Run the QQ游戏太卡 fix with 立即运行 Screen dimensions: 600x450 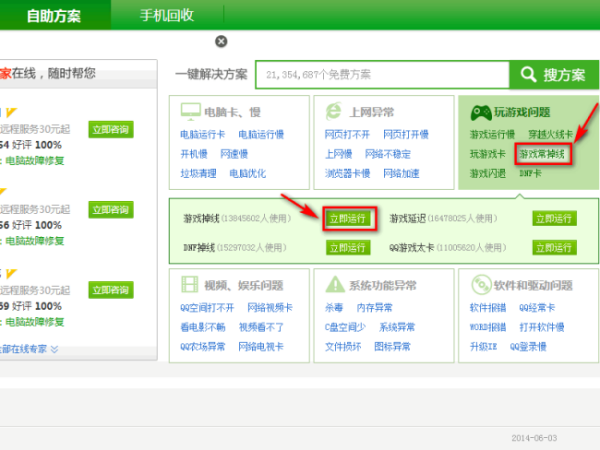(x=554, y=248)
